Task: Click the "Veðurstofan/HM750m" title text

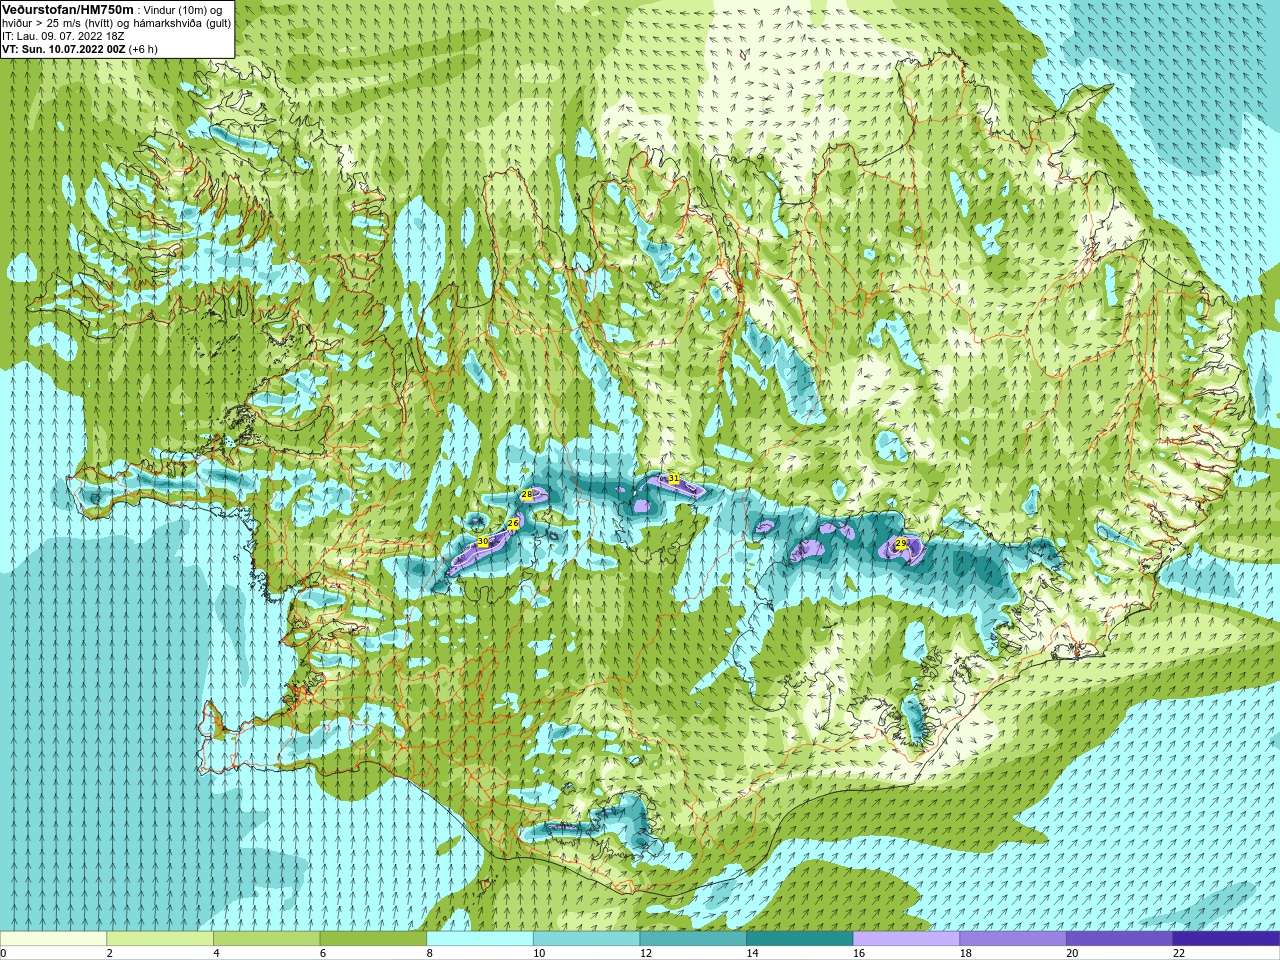Action: [68, 9]
